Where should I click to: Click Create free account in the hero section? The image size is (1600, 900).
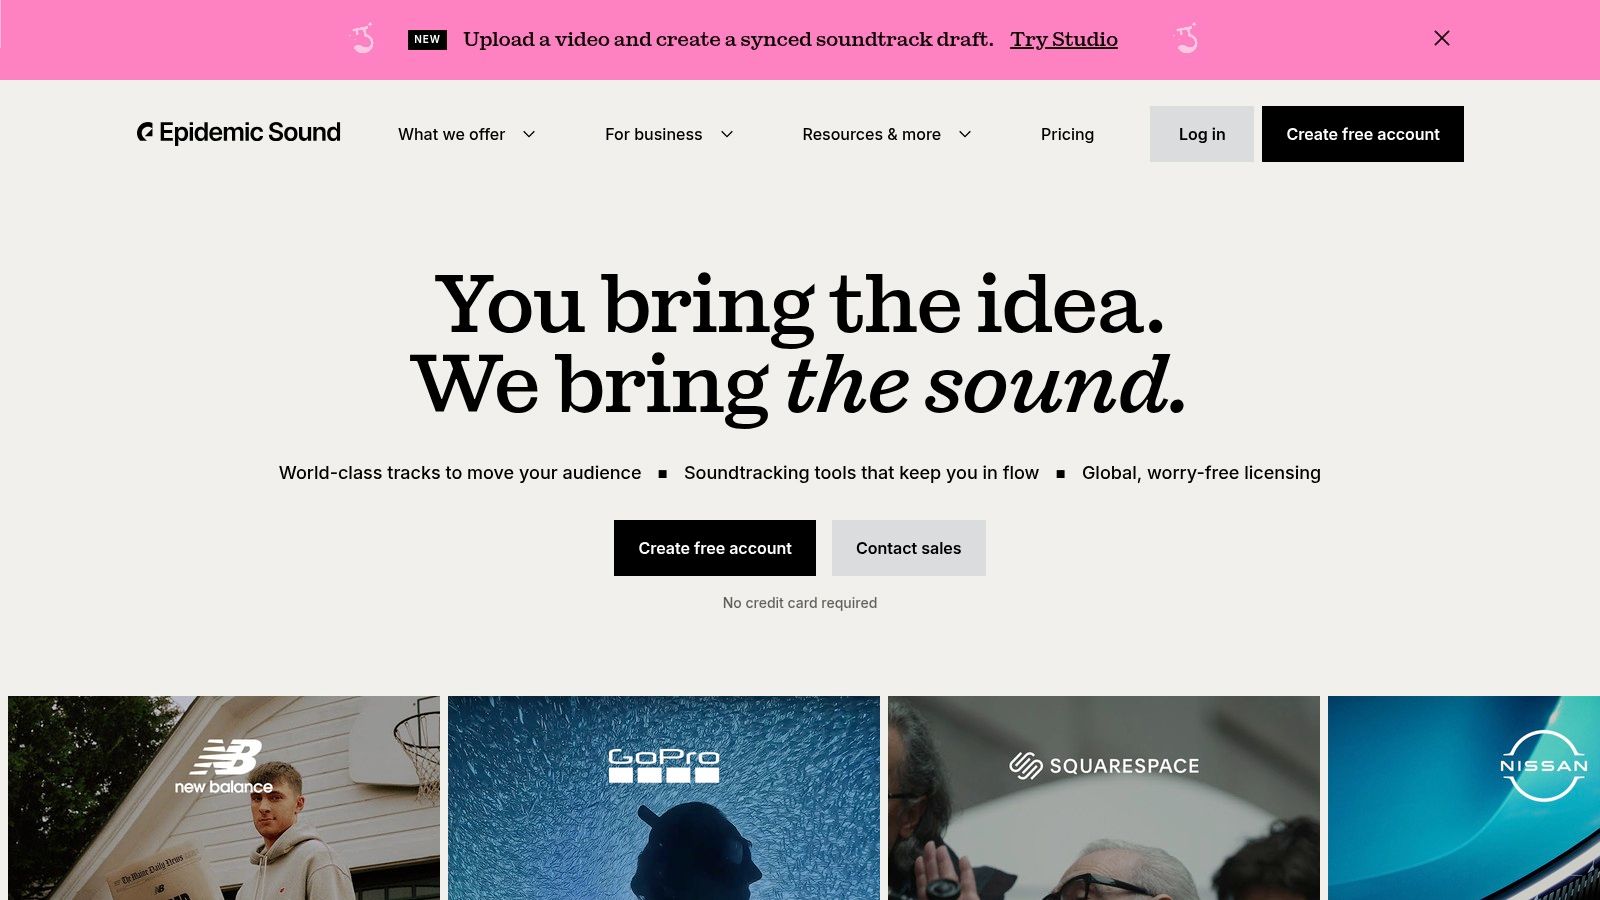tap(715, 548)
